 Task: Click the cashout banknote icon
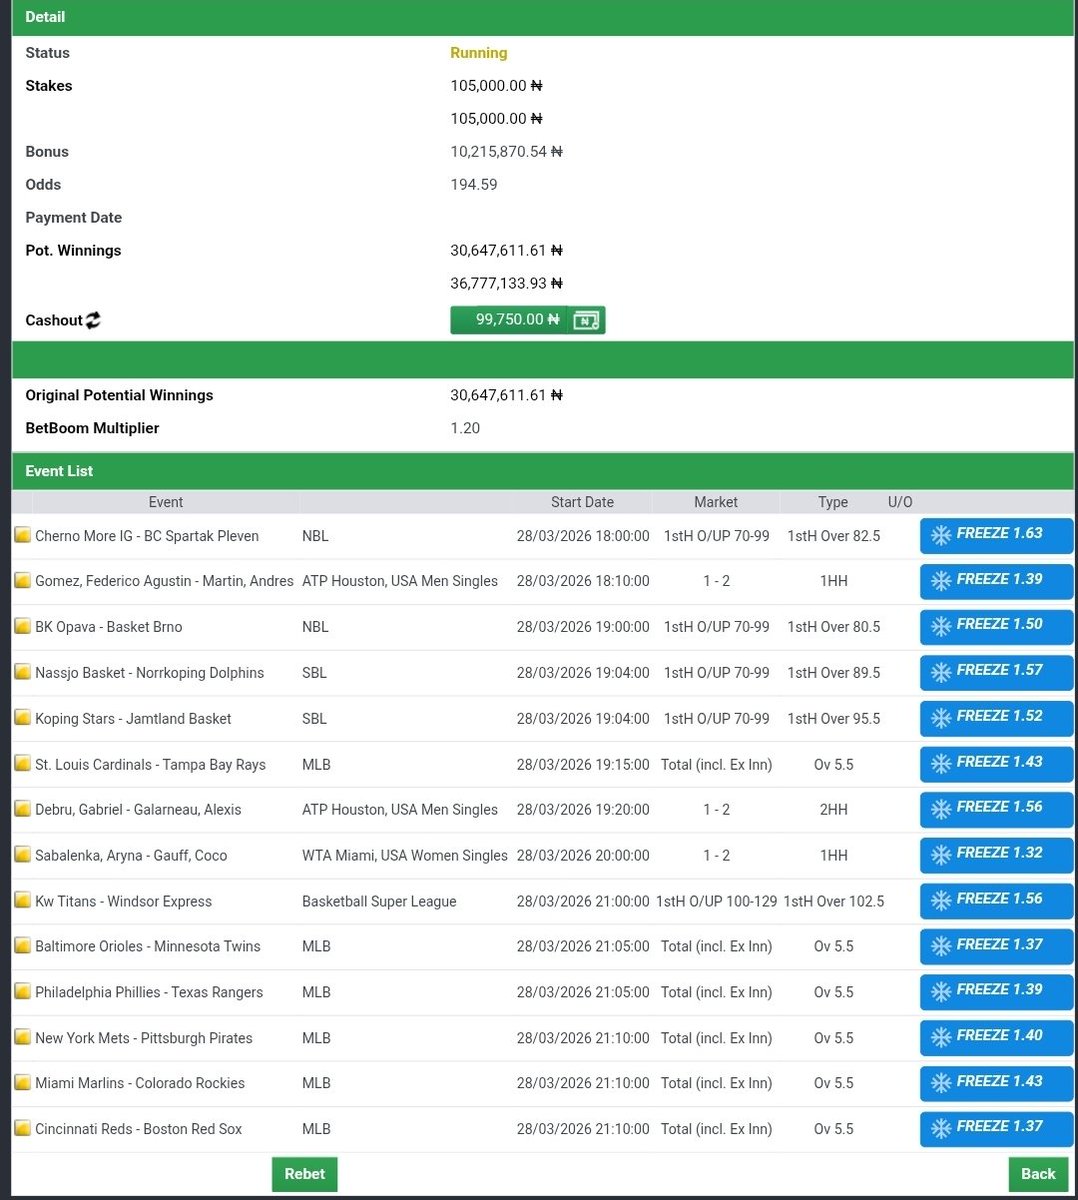pyautogui.click(x=586, y=320)
